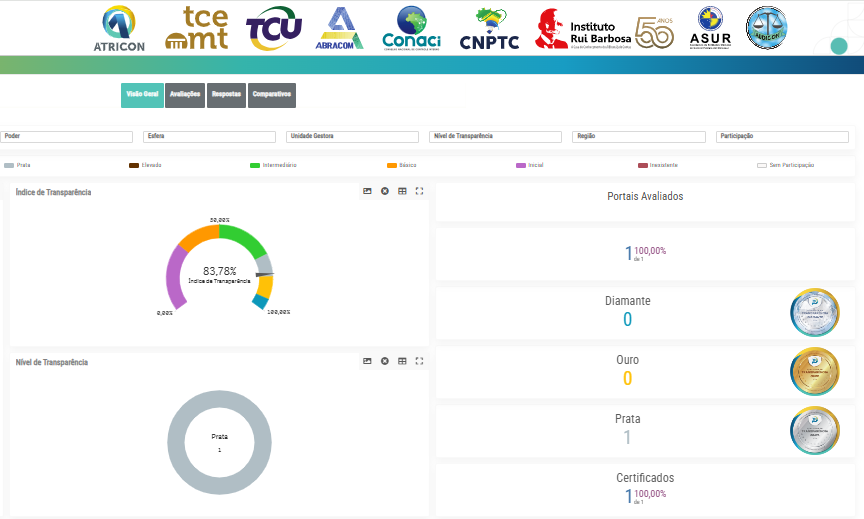Screen dimensions: 864x519
Task: Open the Esfera filter dropdown
Action: pos(209,136)
